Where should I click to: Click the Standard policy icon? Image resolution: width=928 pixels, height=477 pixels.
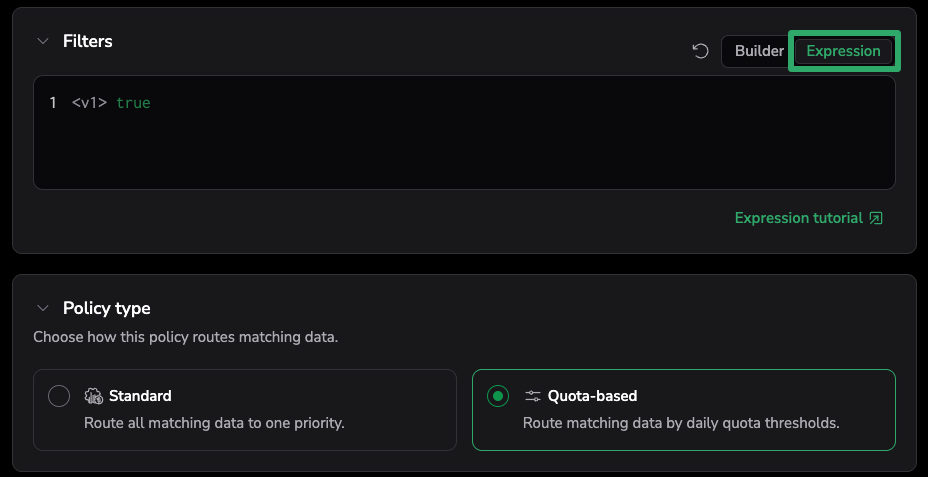[x=94, y=396]
